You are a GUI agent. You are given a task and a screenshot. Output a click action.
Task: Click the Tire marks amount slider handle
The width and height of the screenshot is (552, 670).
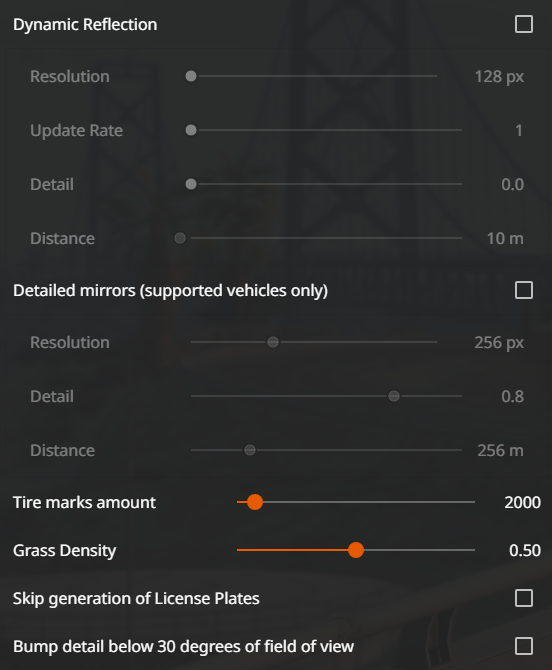click(255, 502)
